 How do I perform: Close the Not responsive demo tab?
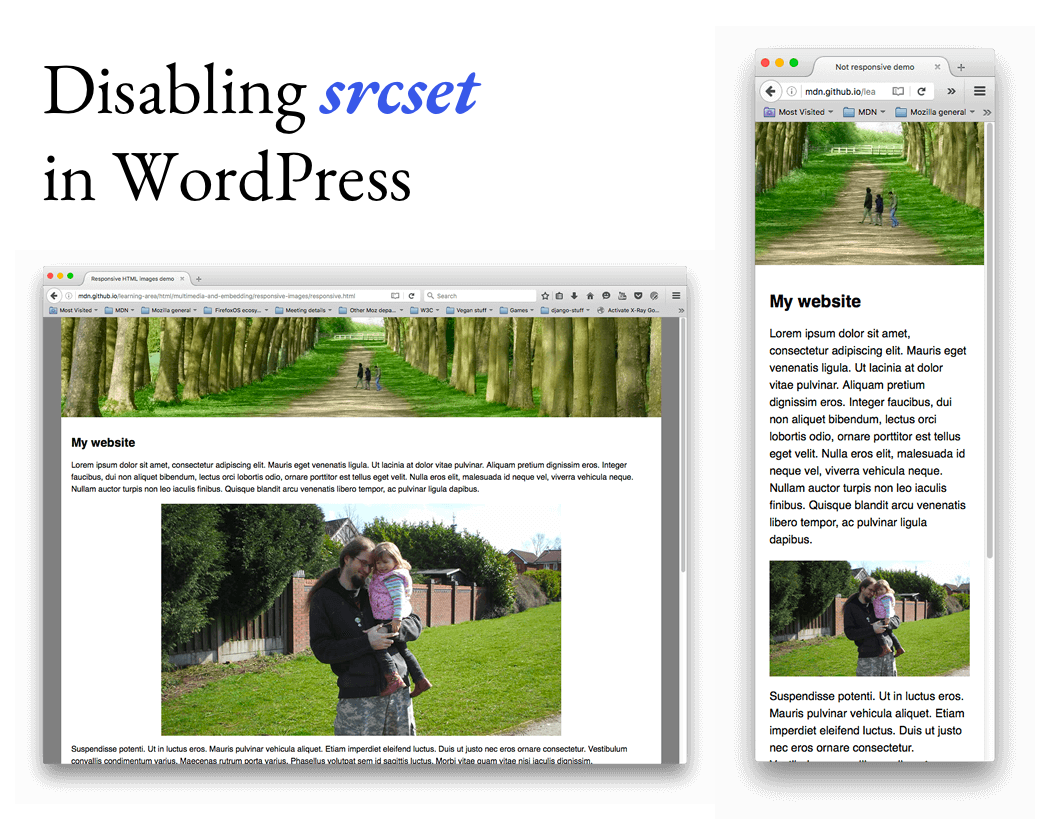[937, 67]
